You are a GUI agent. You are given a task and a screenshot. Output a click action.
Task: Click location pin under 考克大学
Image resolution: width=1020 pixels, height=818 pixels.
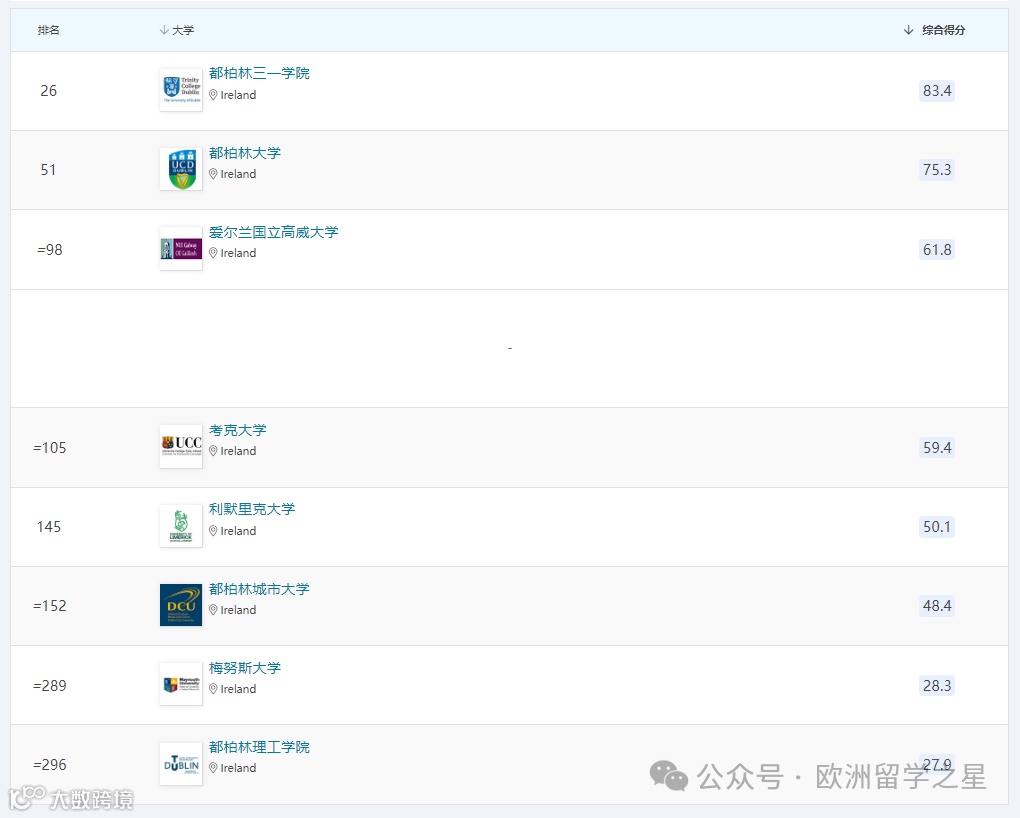pyautogui.click(x=213, y=451)
